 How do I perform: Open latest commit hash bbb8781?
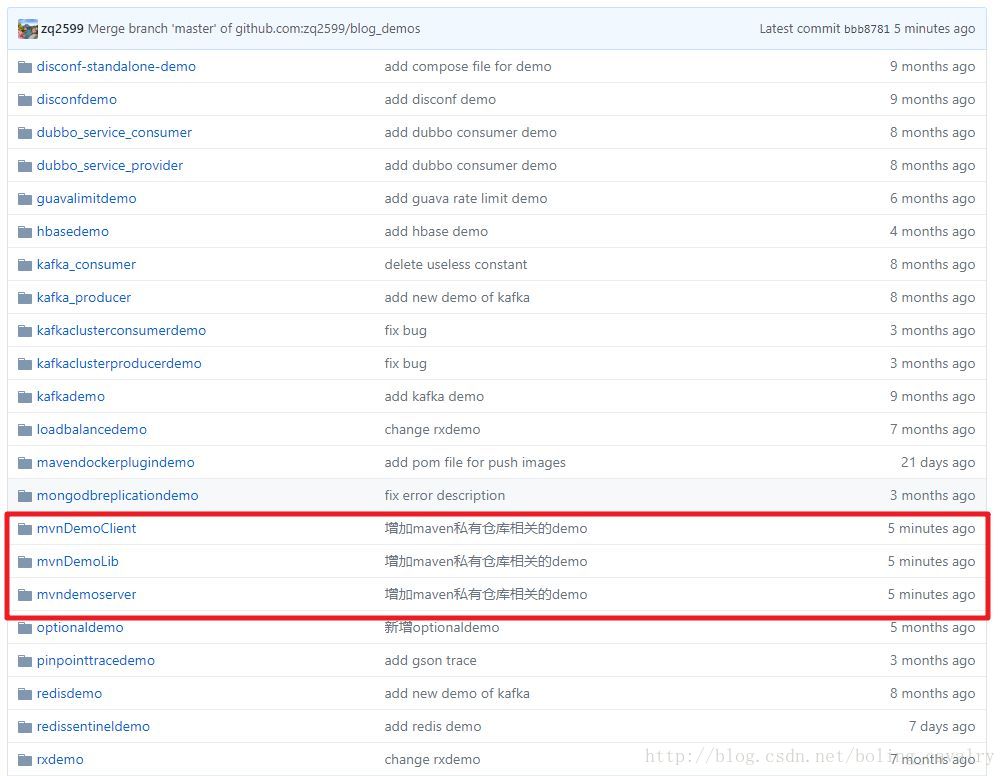pyautogui.click(x=867, y=29)
